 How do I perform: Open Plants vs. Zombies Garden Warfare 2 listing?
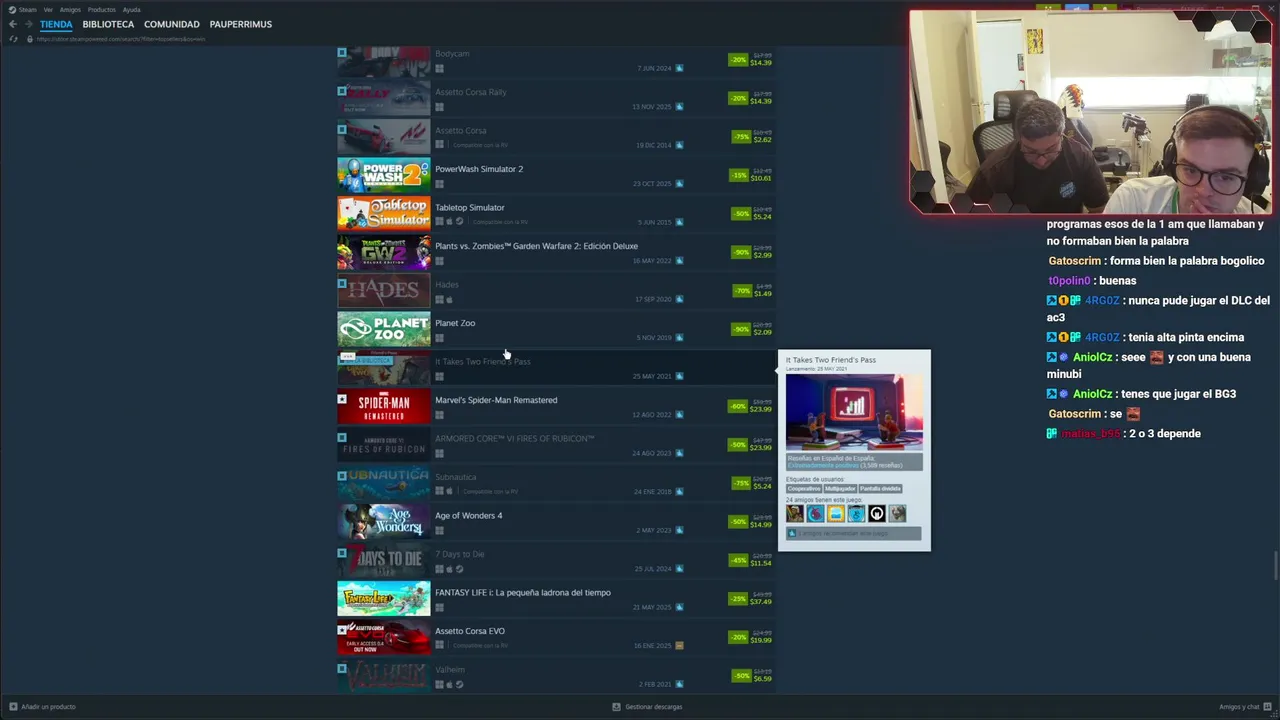[536, 246]
